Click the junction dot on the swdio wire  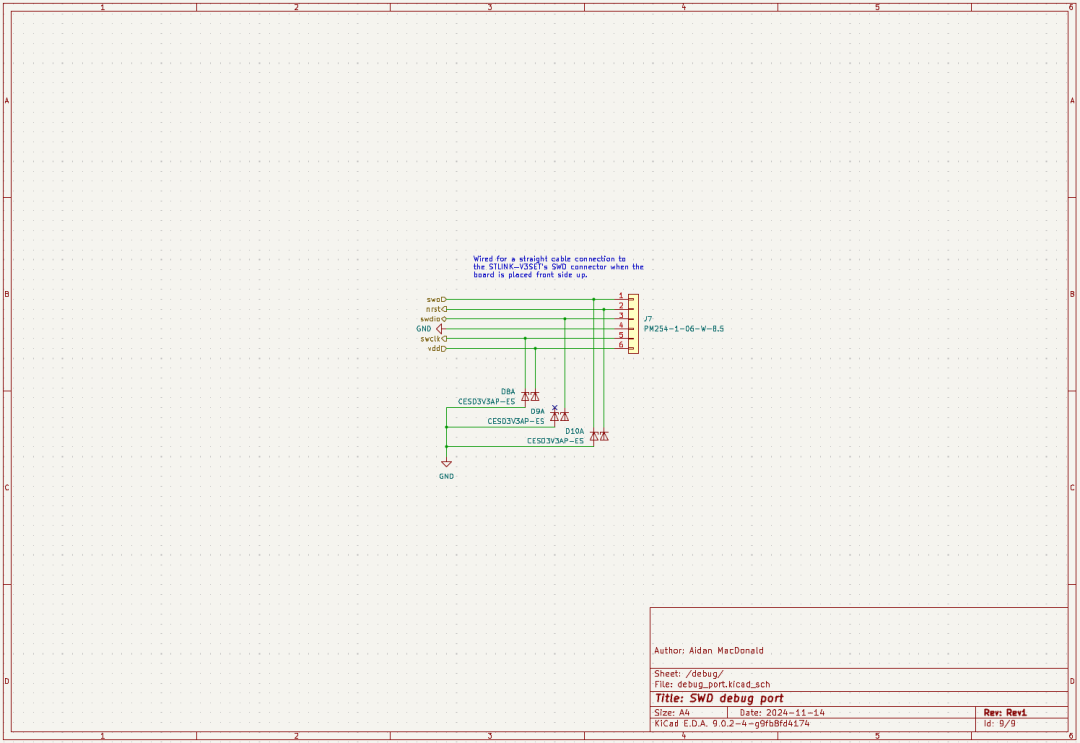(x=565, y=319)
